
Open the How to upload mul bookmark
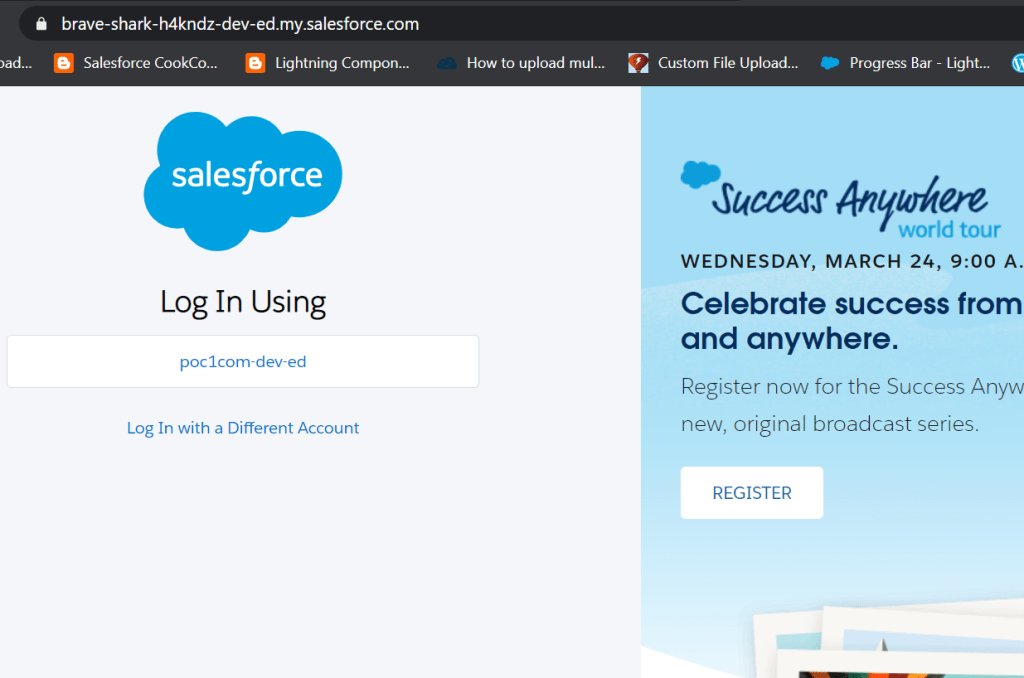pos(535,63)
